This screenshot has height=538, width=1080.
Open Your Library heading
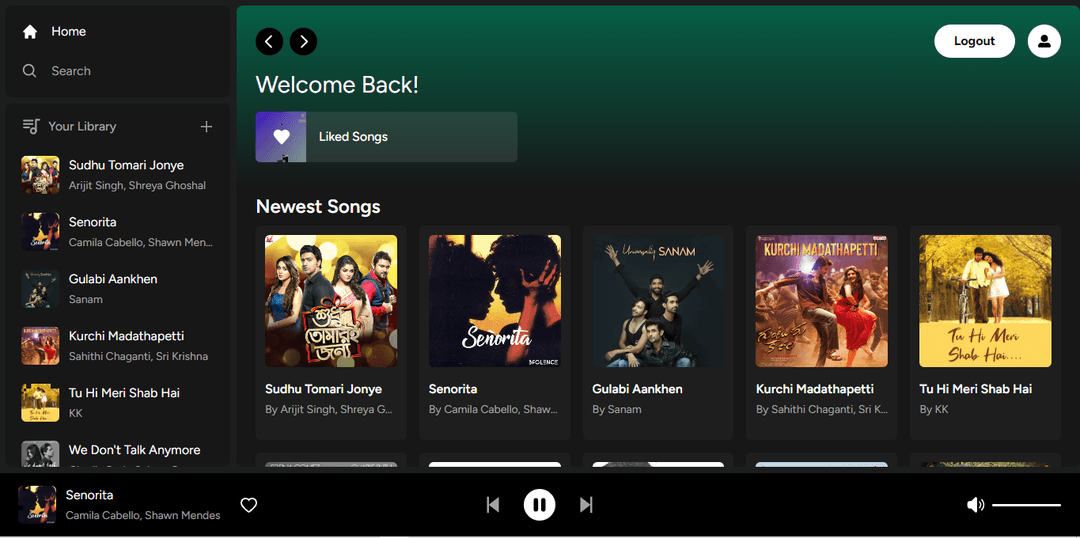pyautogui.click(x=82, y=127)
